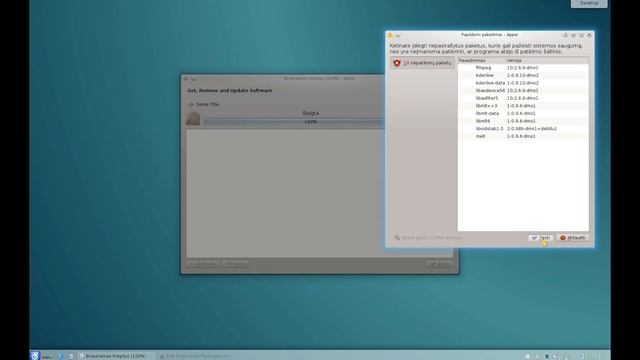Select the libmlt-data package row

(523, 113)
